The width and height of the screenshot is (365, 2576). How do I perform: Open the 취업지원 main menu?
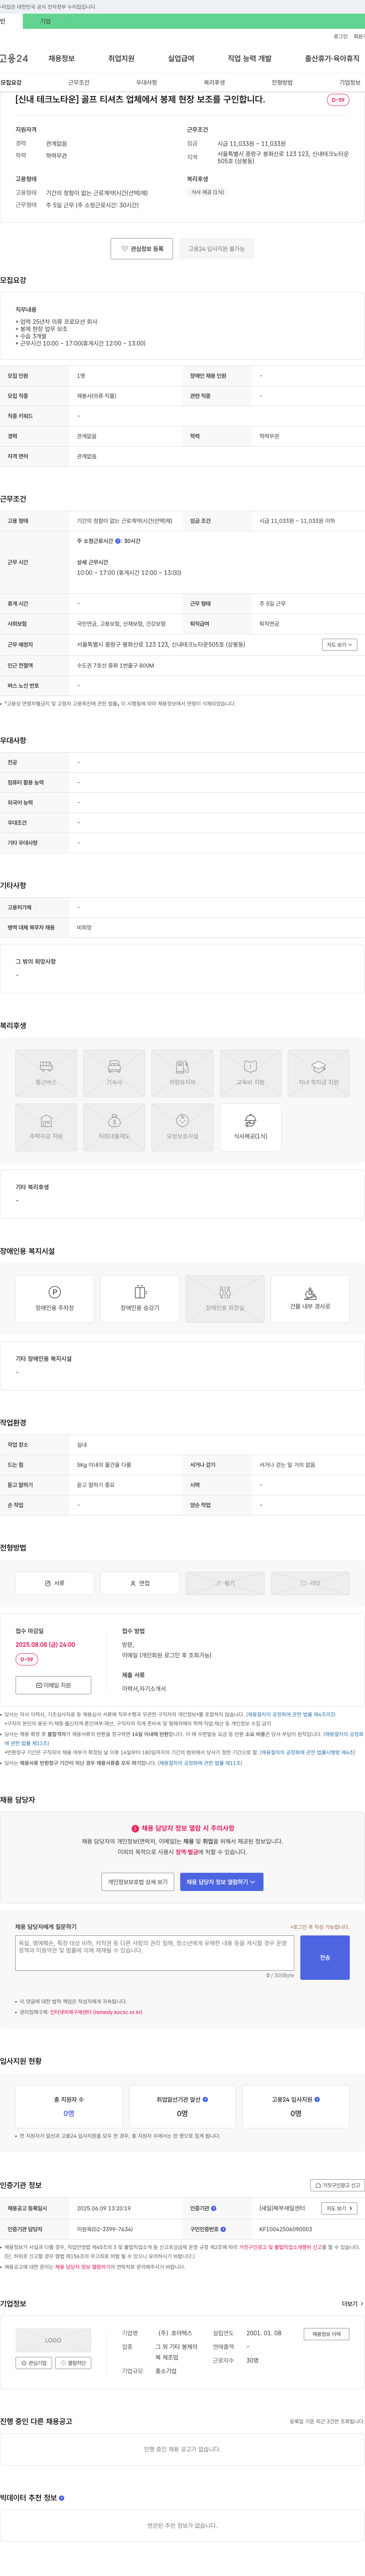click(x=121, y=59)
